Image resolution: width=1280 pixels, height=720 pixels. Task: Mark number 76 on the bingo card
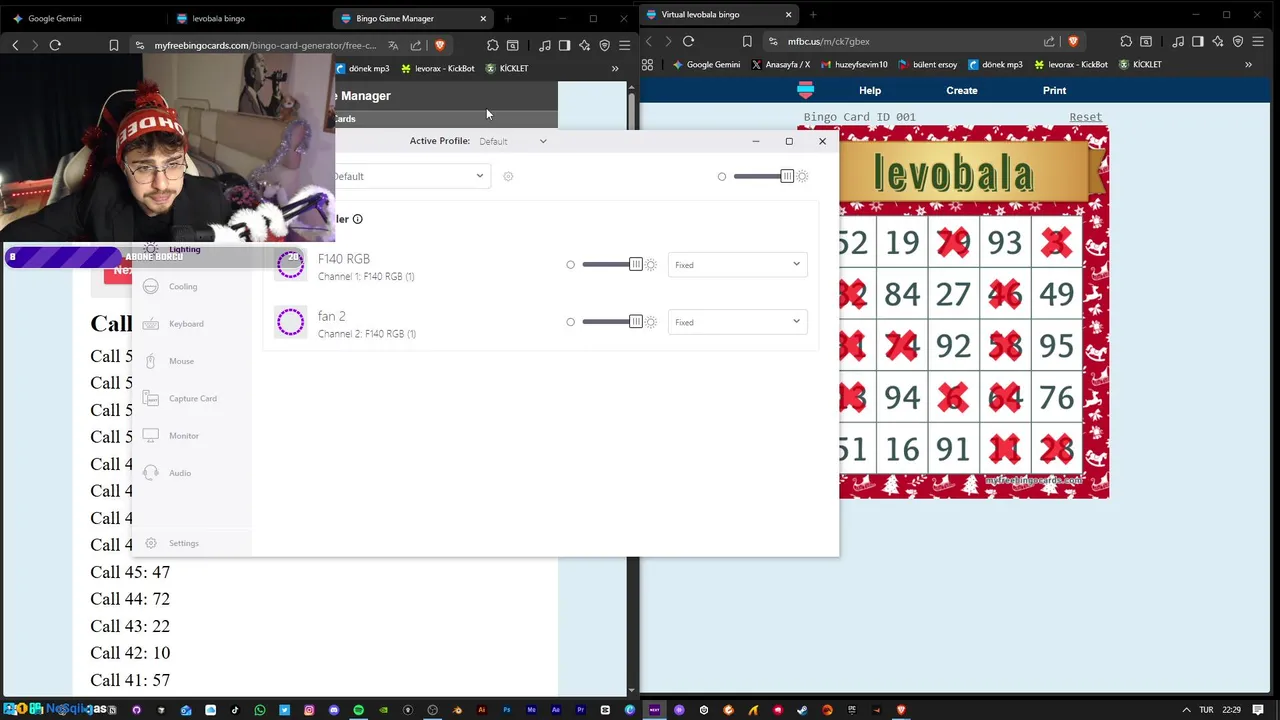(1056, 398)
